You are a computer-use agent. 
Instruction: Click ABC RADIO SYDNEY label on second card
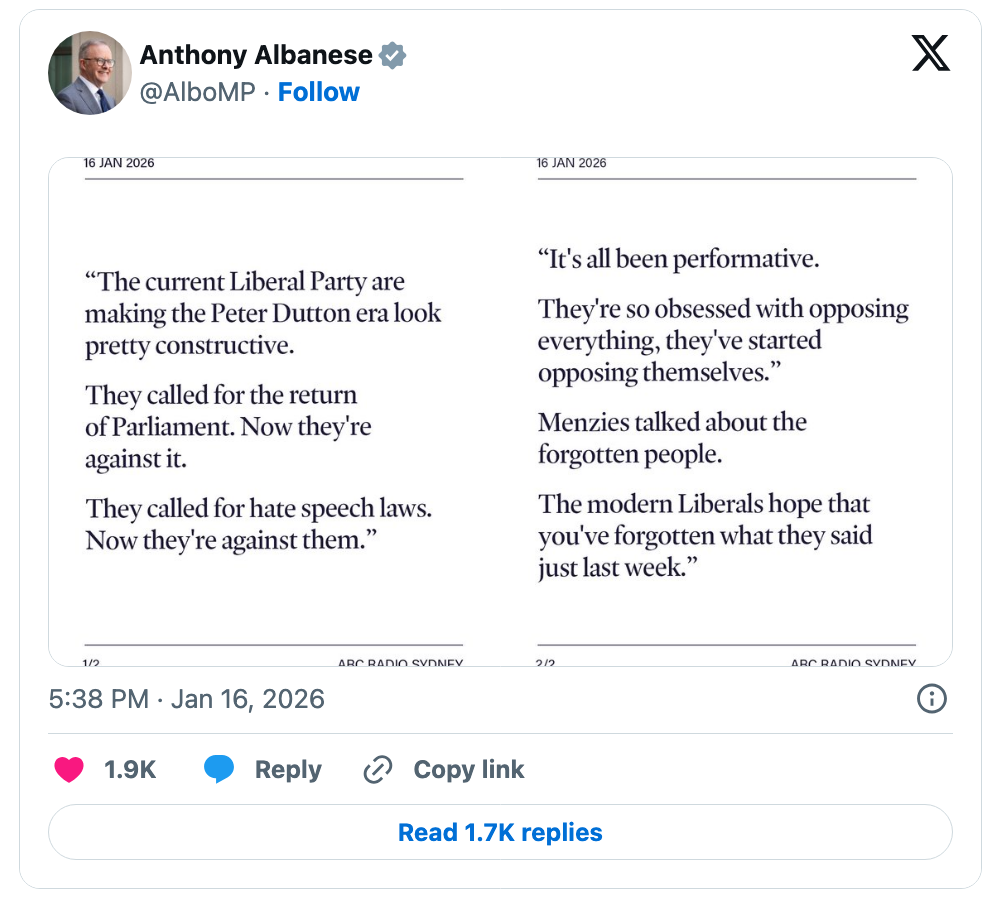tap(852, 662)
